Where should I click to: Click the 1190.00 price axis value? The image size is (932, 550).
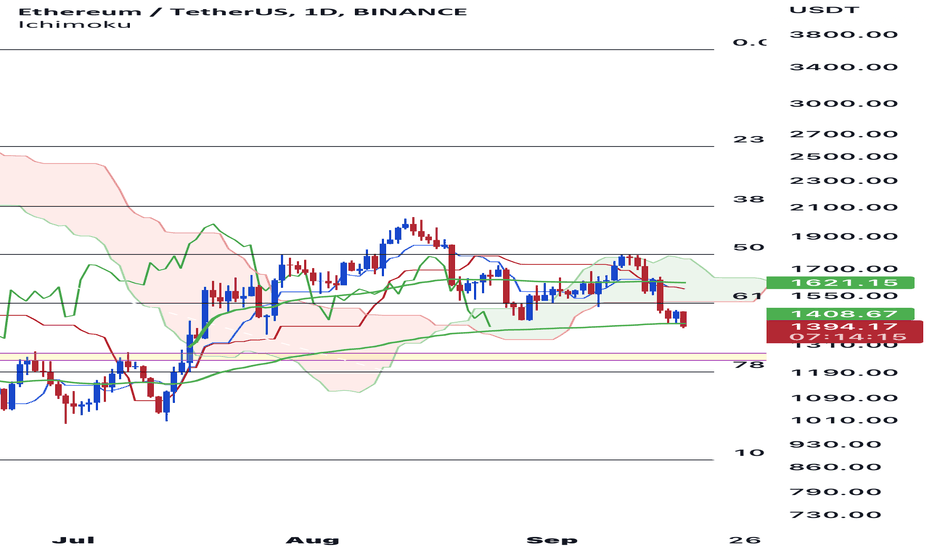pos(843,373)
